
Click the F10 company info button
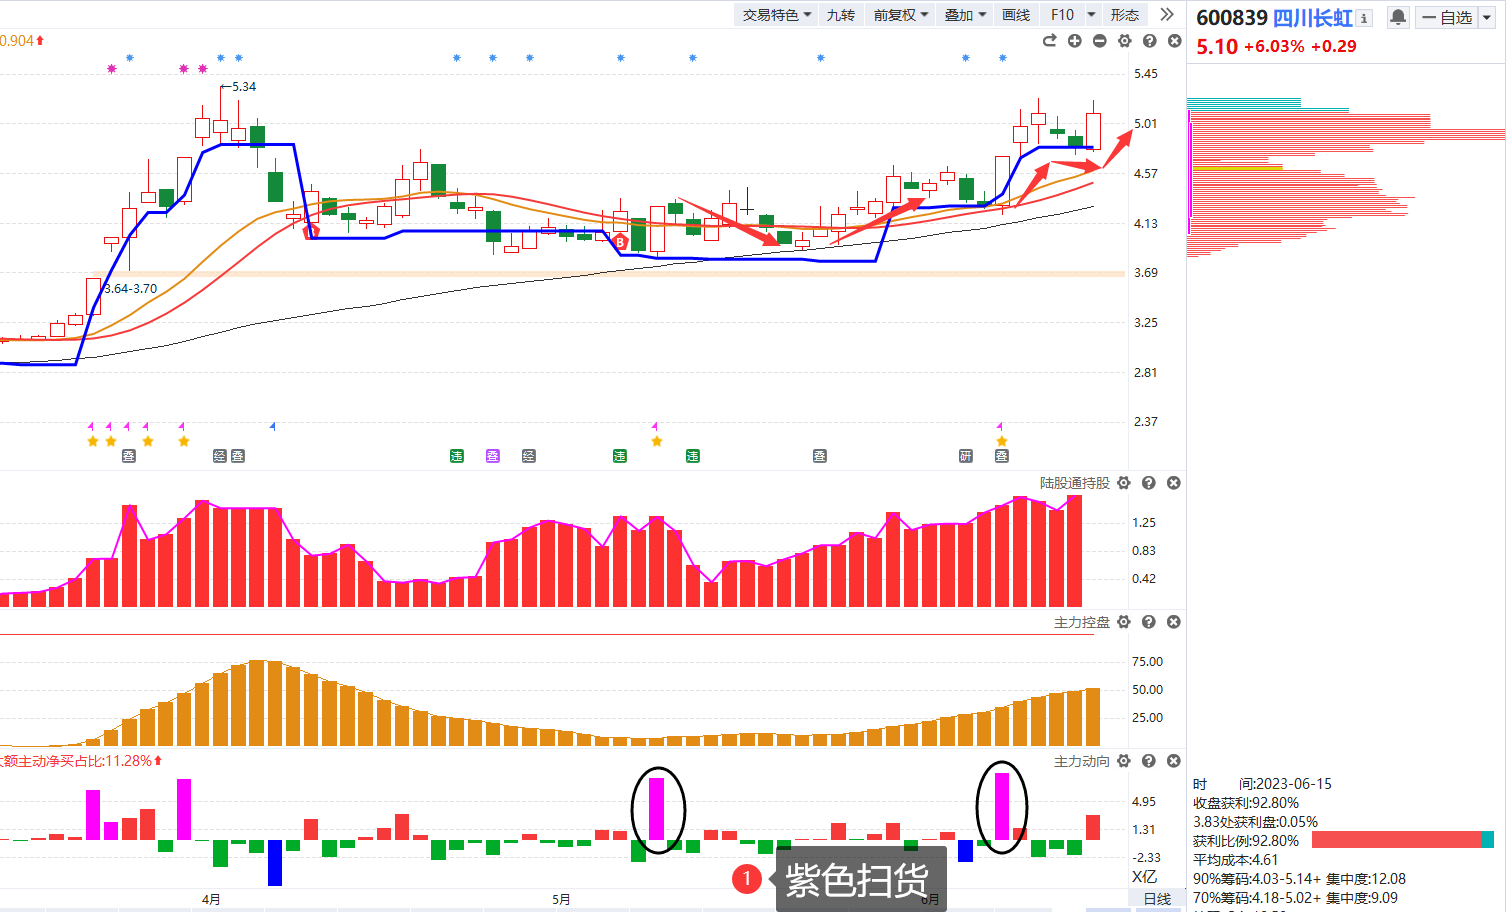[1062, 15]
